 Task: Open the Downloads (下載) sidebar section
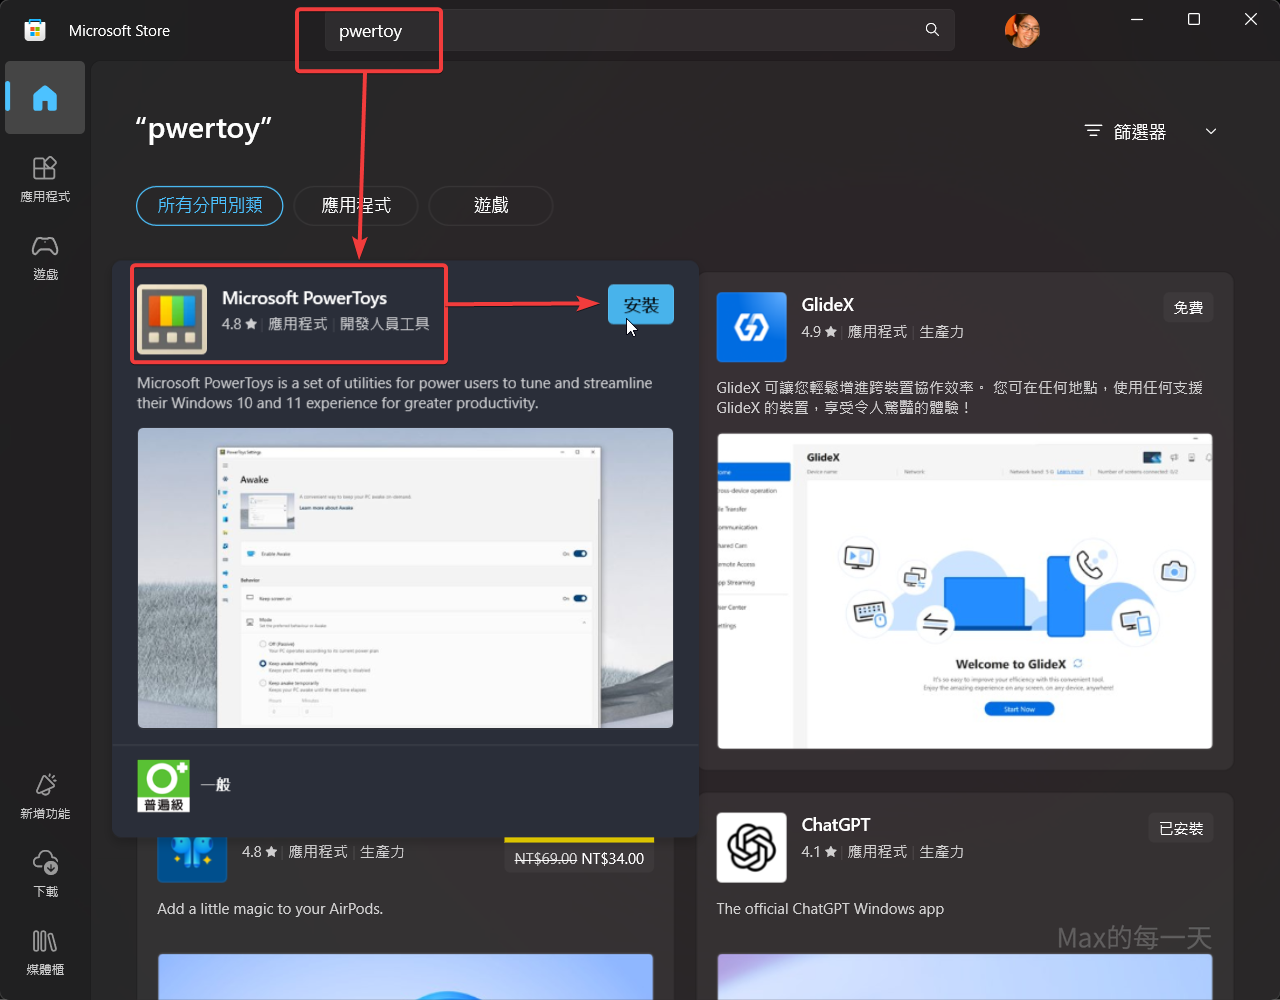(x=45, y=872)
